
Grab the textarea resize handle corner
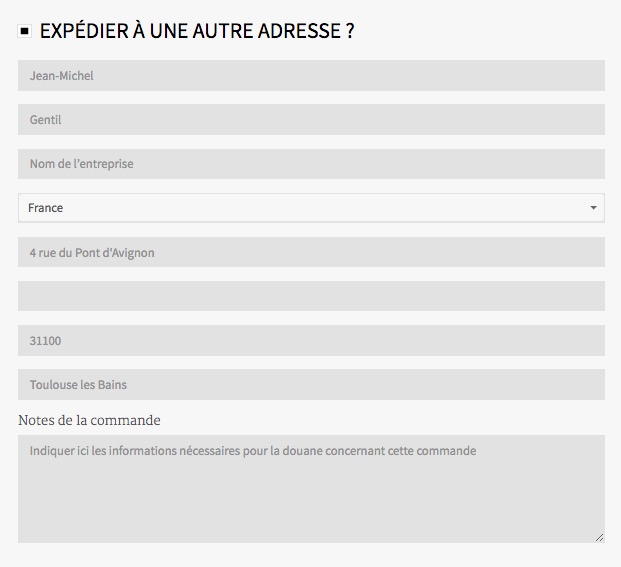coord(599,537)
